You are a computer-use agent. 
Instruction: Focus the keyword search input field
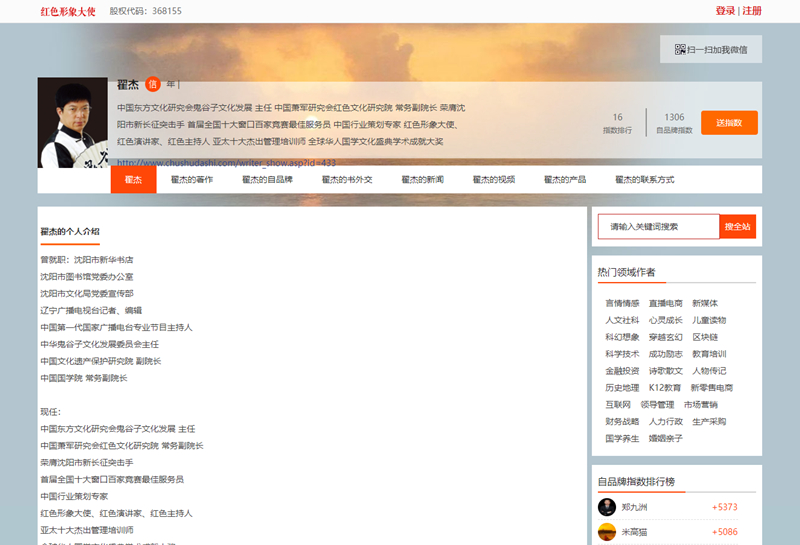(658, 227)
